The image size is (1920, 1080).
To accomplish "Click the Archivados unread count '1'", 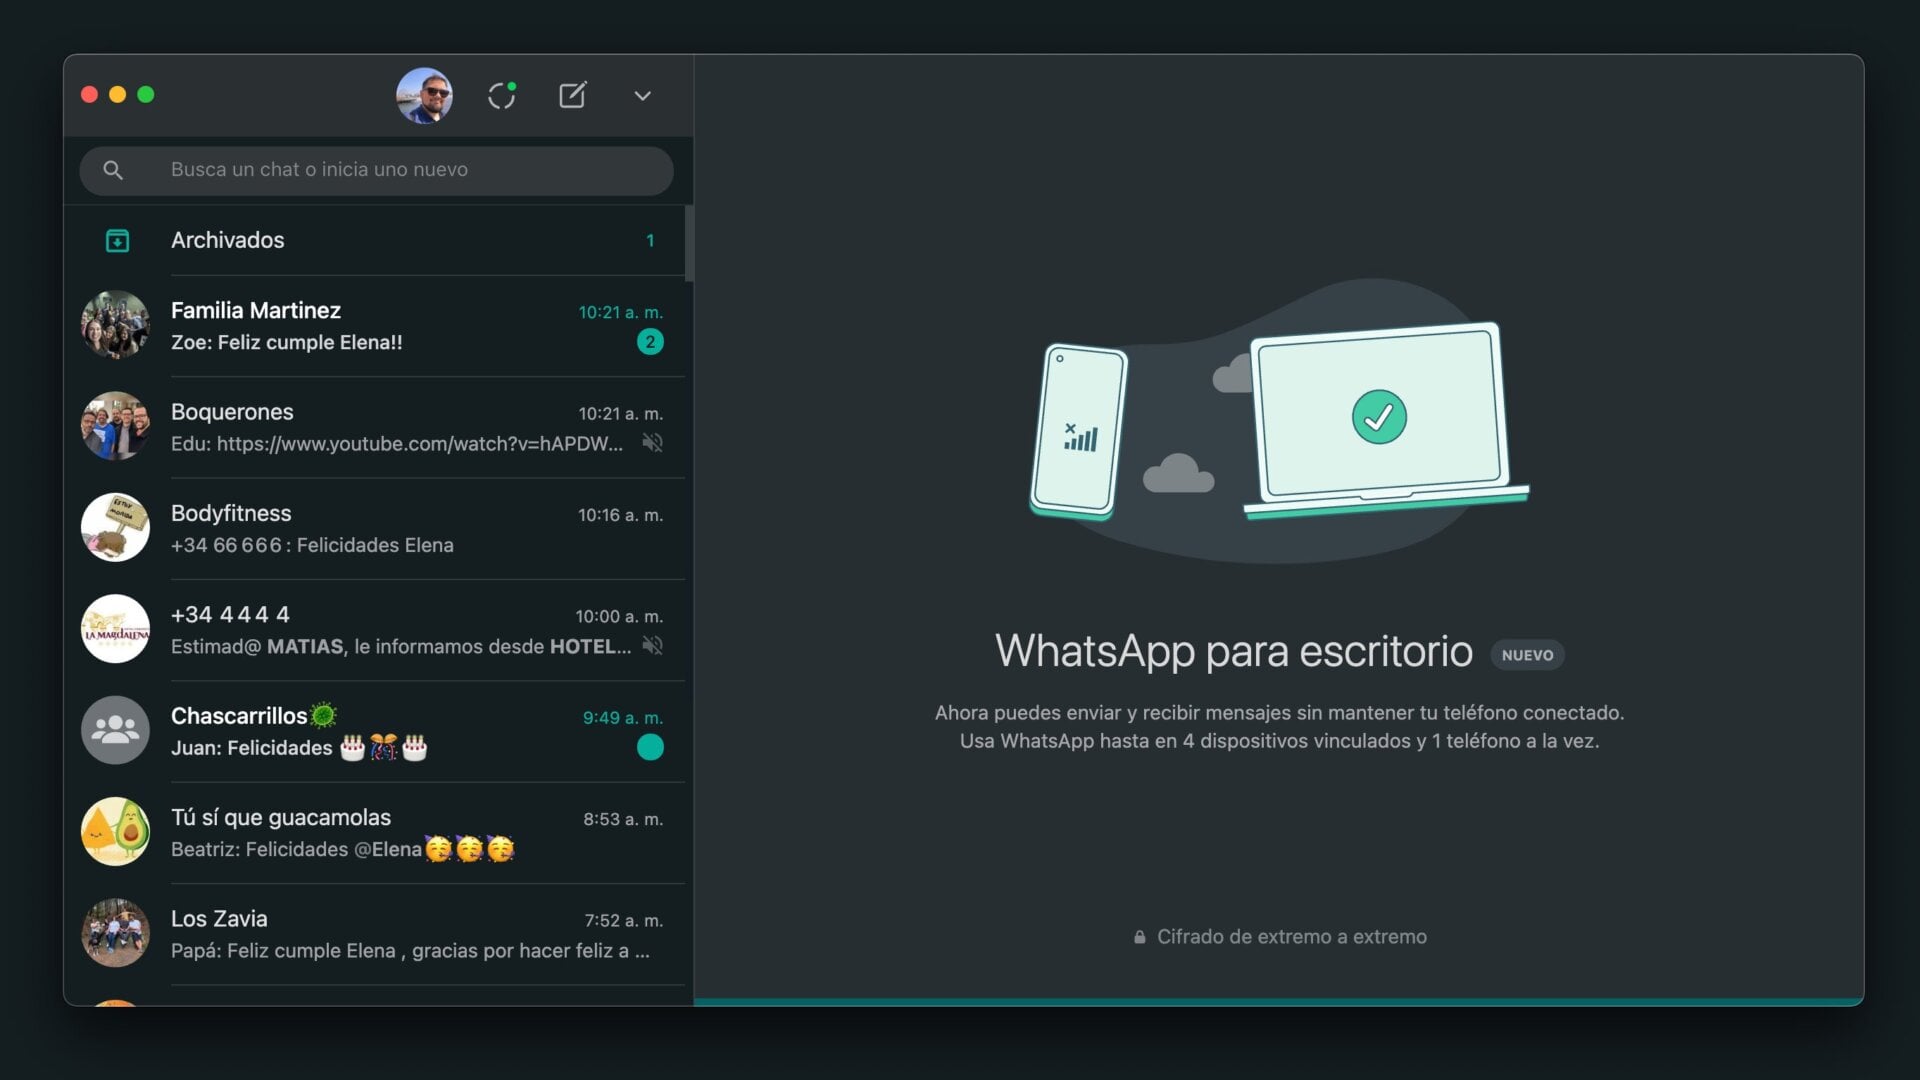I will 650,241.
